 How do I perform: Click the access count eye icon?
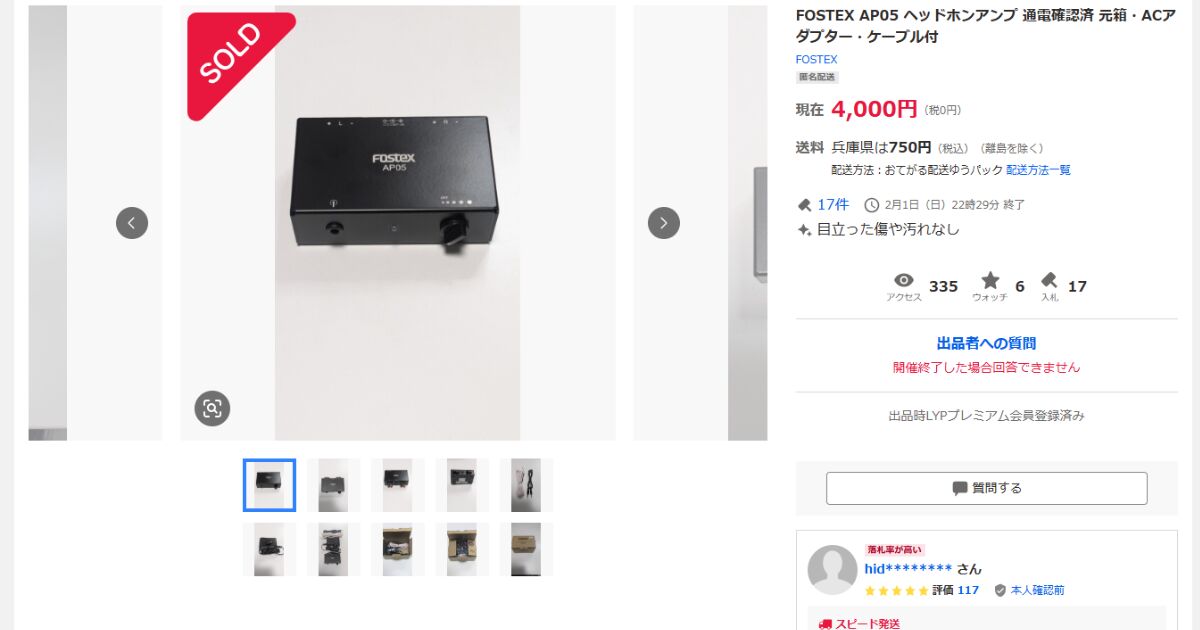904,280
